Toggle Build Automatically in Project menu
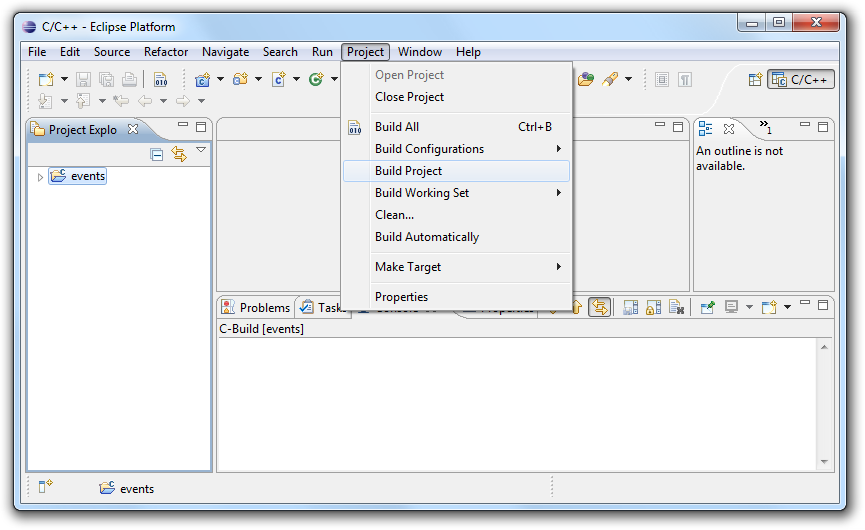The image size is (865, 530). (456, 237)
